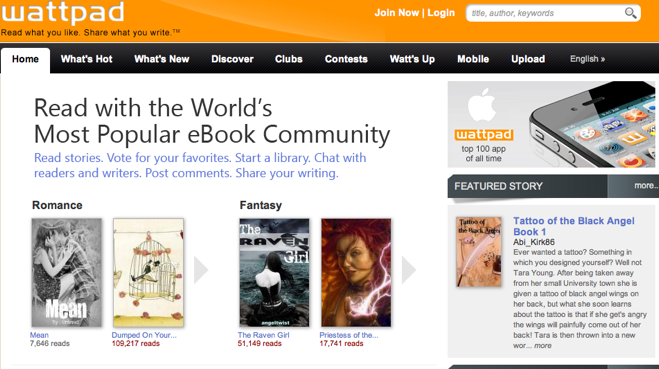Click the Login link

[441, 13]
